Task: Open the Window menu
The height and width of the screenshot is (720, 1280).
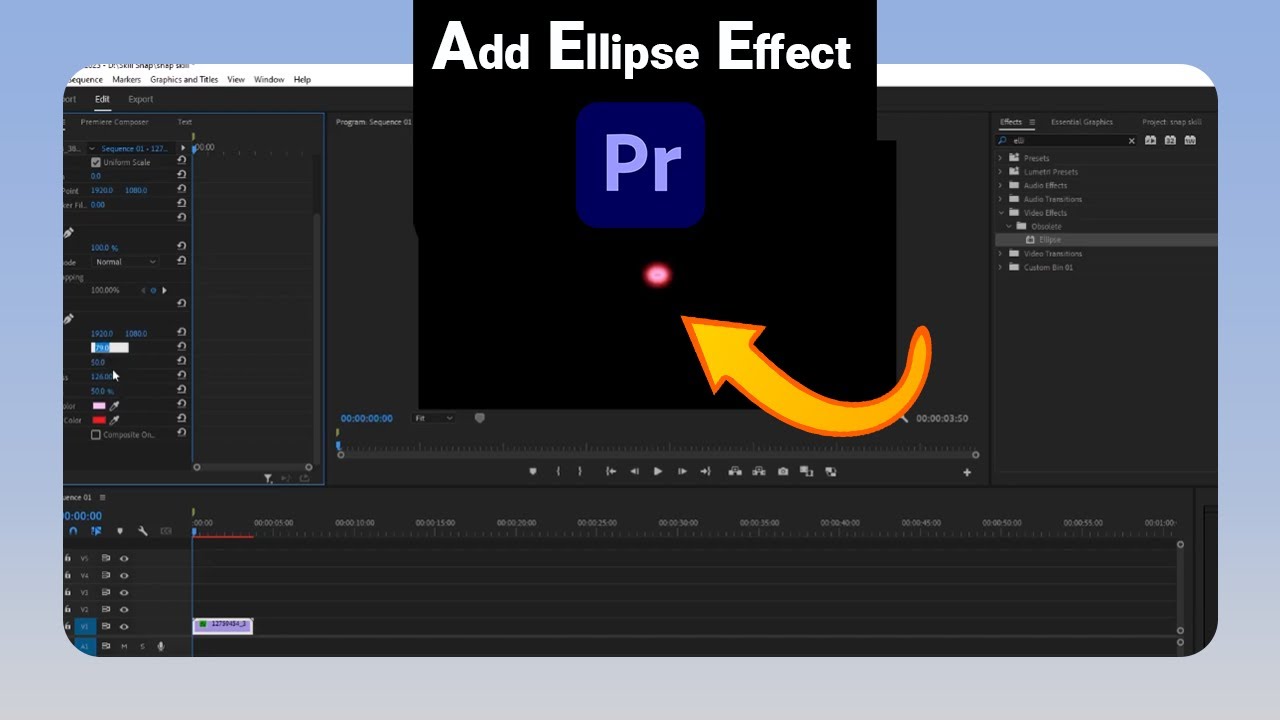Action: [x=269, y=80]
